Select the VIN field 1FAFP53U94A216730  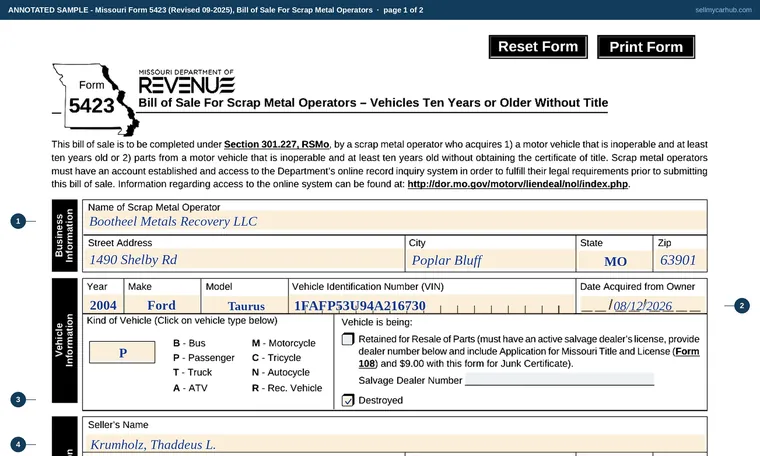[432, 305]
